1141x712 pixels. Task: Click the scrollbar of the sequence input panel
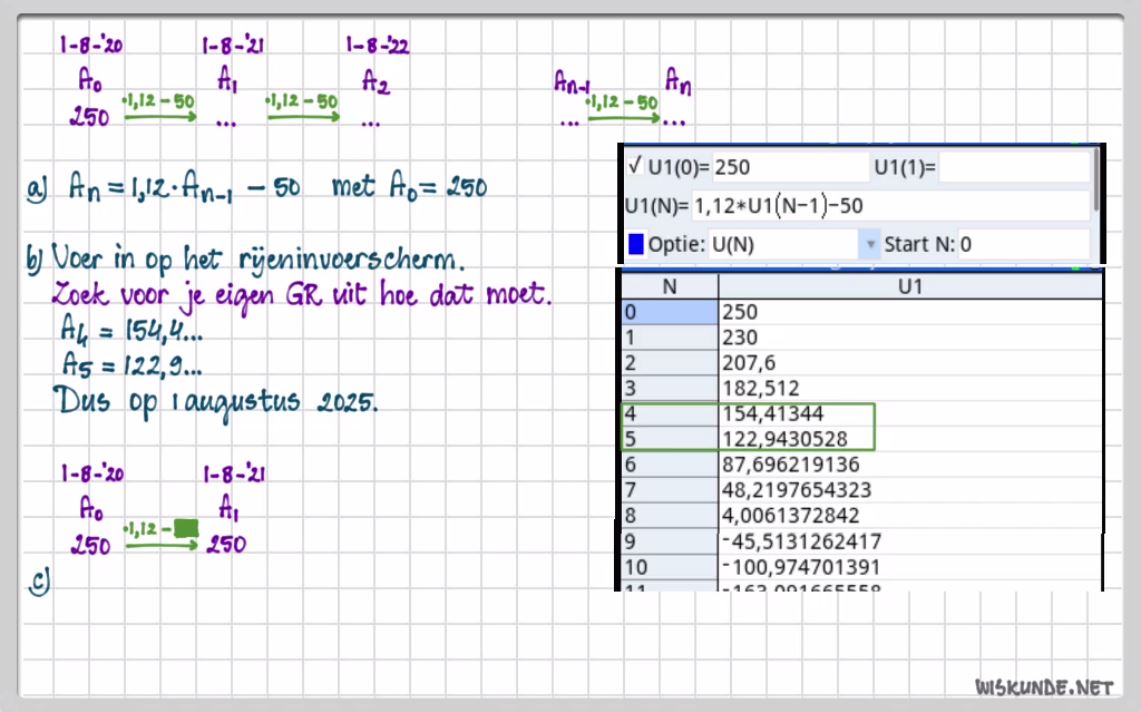1097,181
